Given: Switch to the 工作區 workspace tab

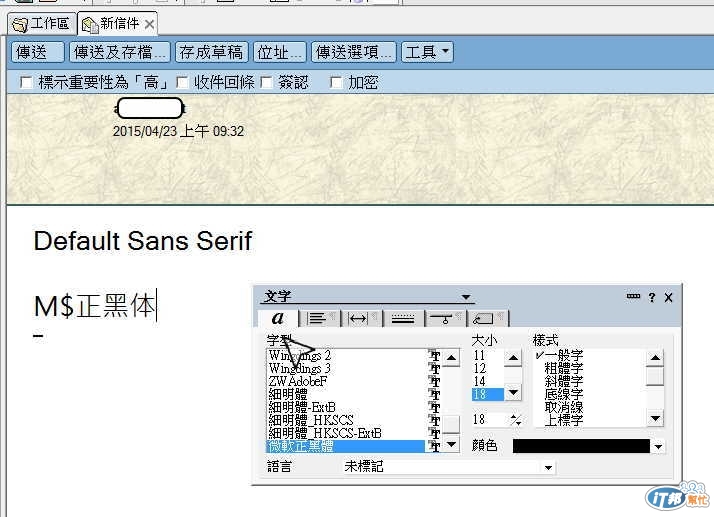Looking at the screenshot, I should tap(42, 23).
